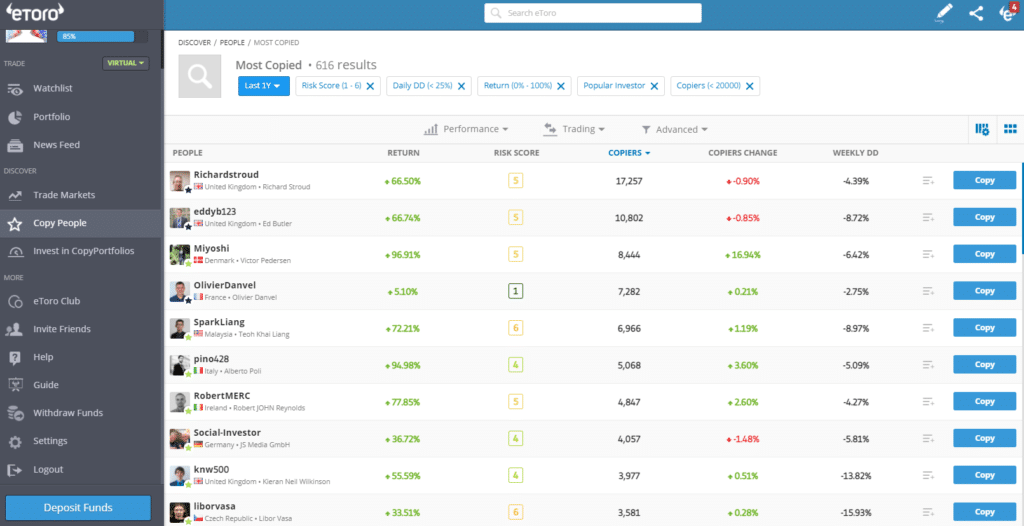Open the eToro Club icon

click(15, 302)
